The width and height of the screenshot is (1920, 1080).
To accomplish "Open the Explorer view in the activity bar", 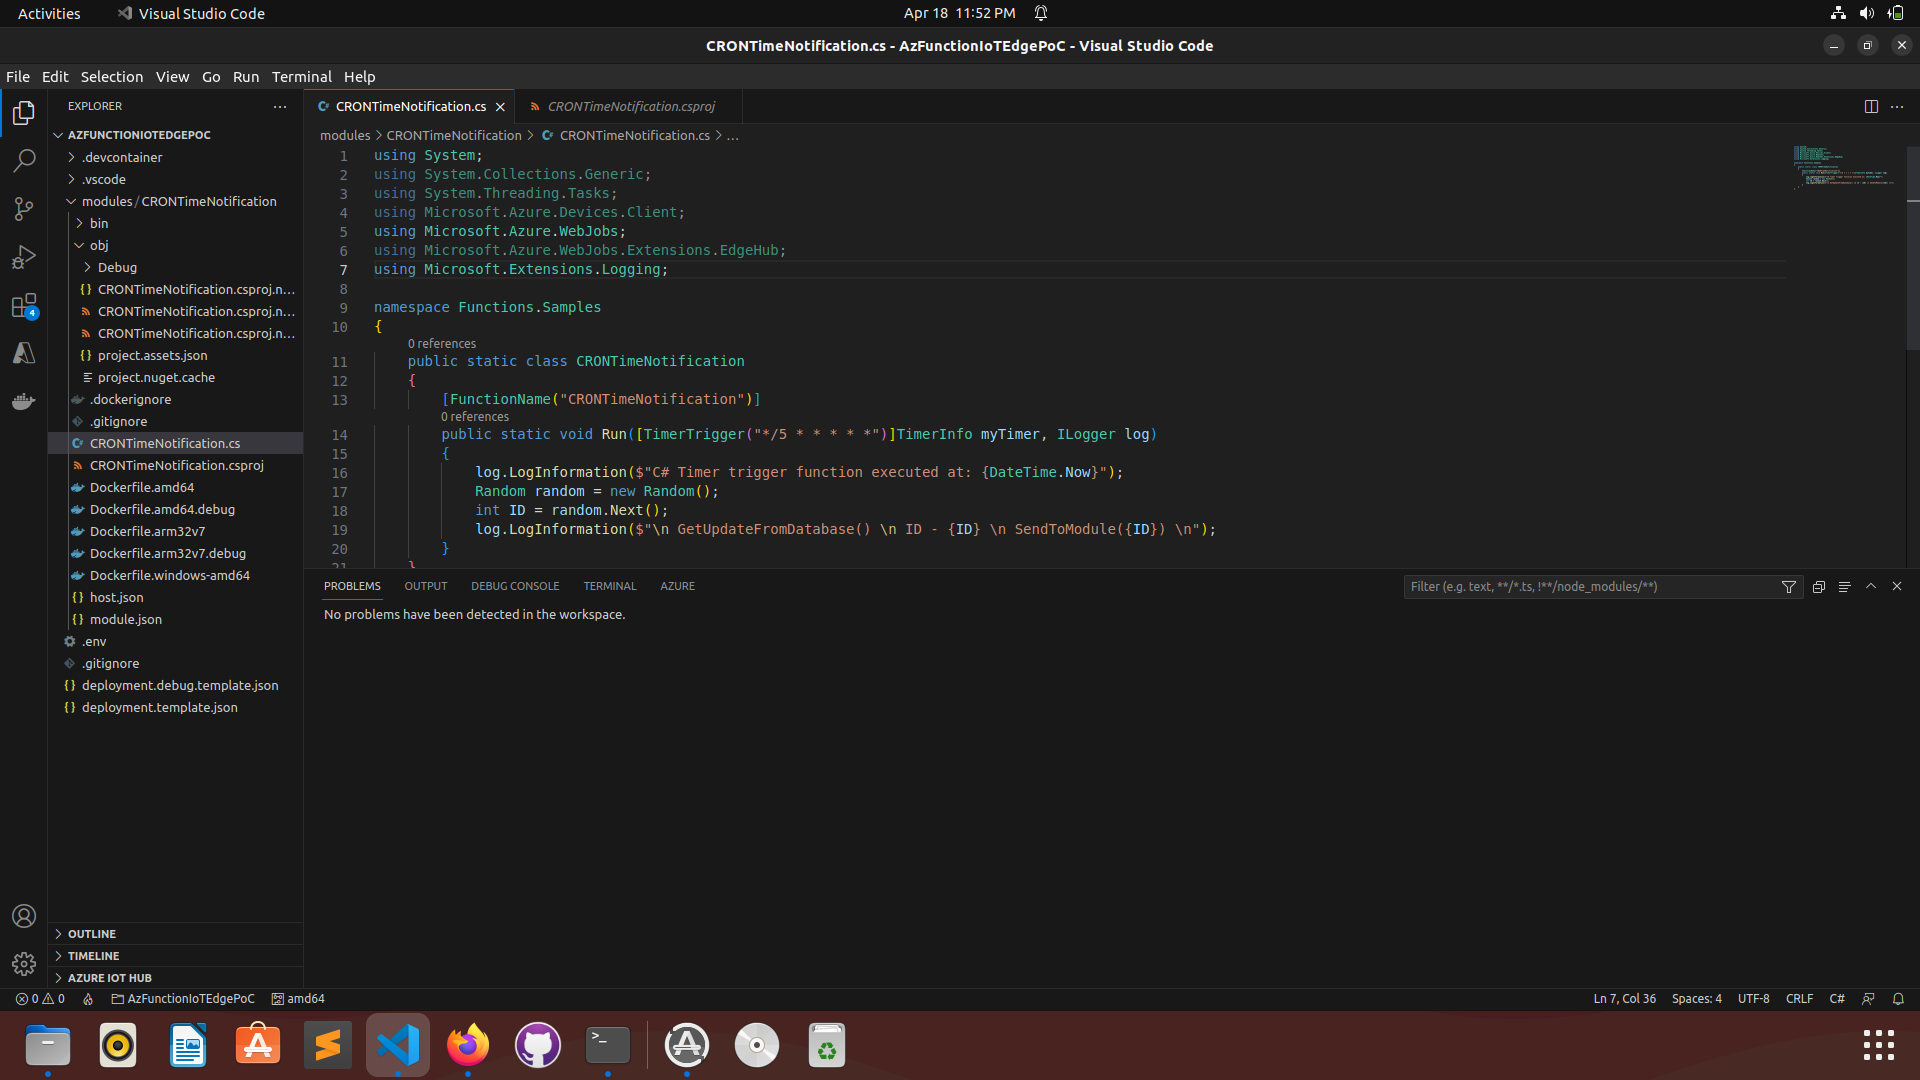I will coord(24,113).
